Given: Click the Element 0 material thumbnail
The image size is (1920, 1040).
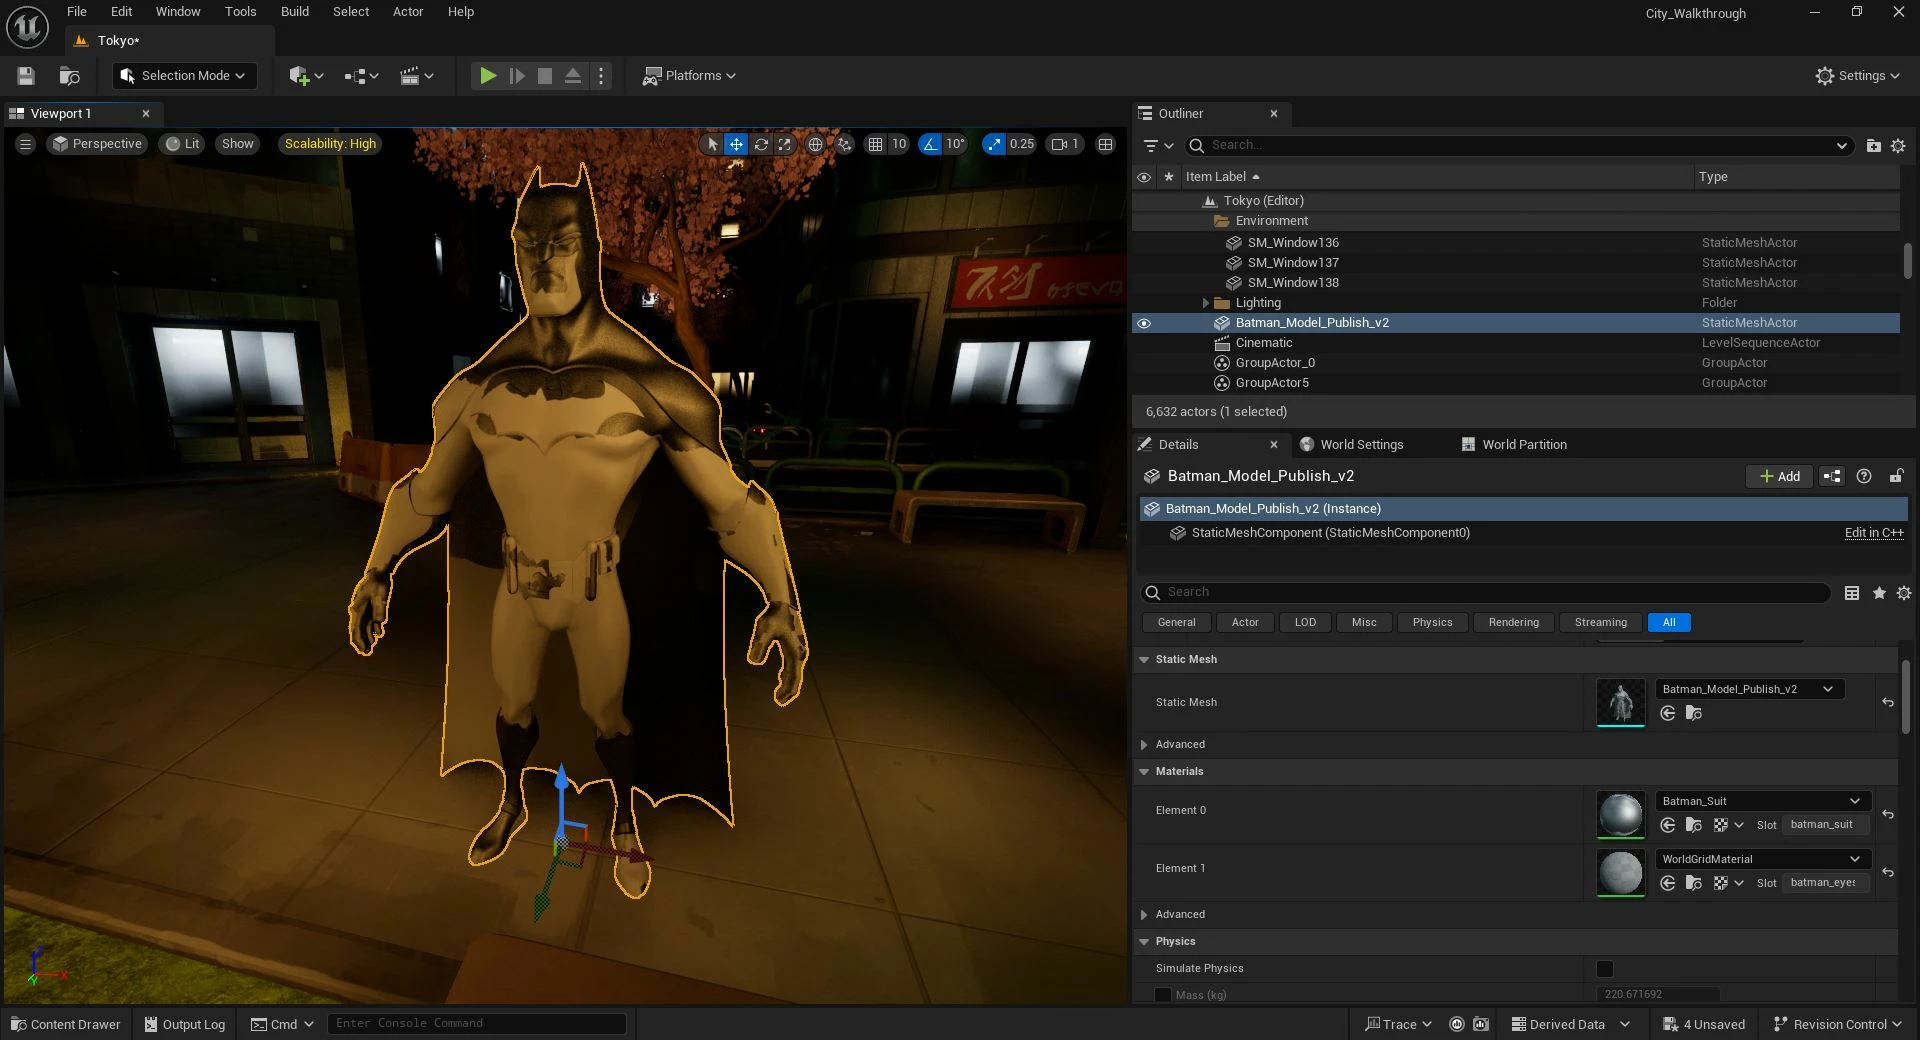Looking at the screenshot, I should pos(1621,815).
